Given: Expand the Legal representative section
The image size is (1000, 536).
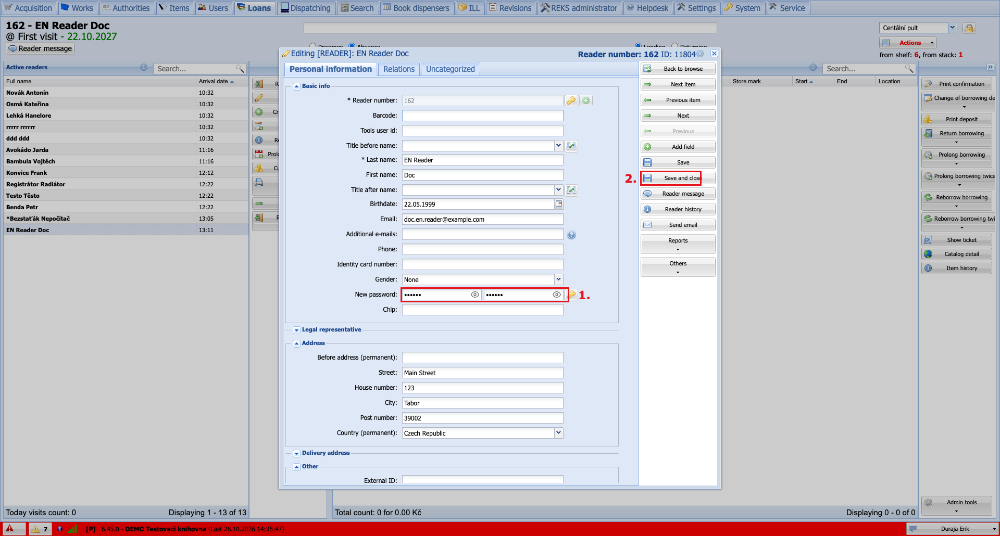Looking at the screenshot, I should click(x=297, y=330).
